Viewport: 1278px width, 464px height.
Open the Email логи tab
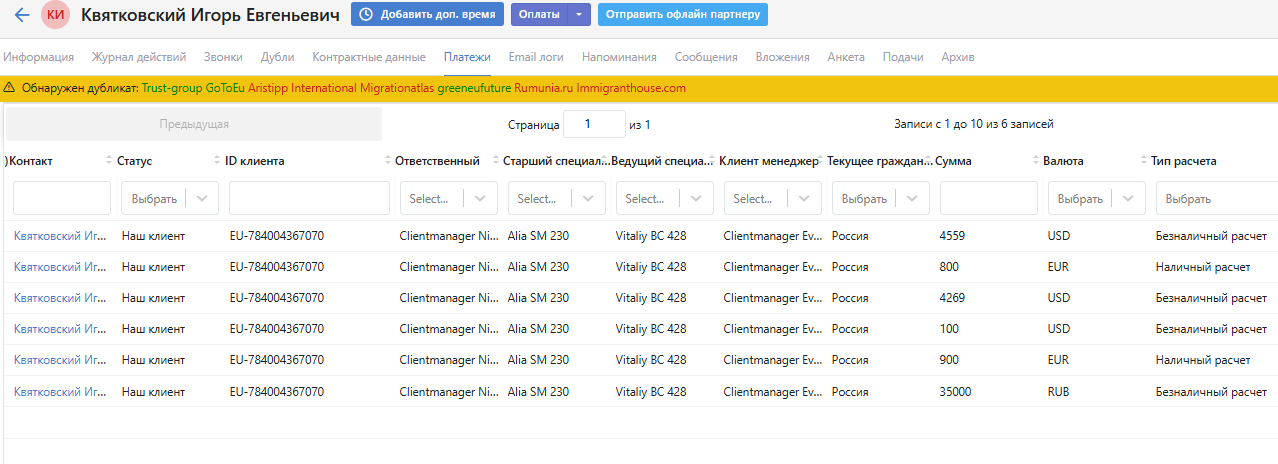tap(536, 57)
